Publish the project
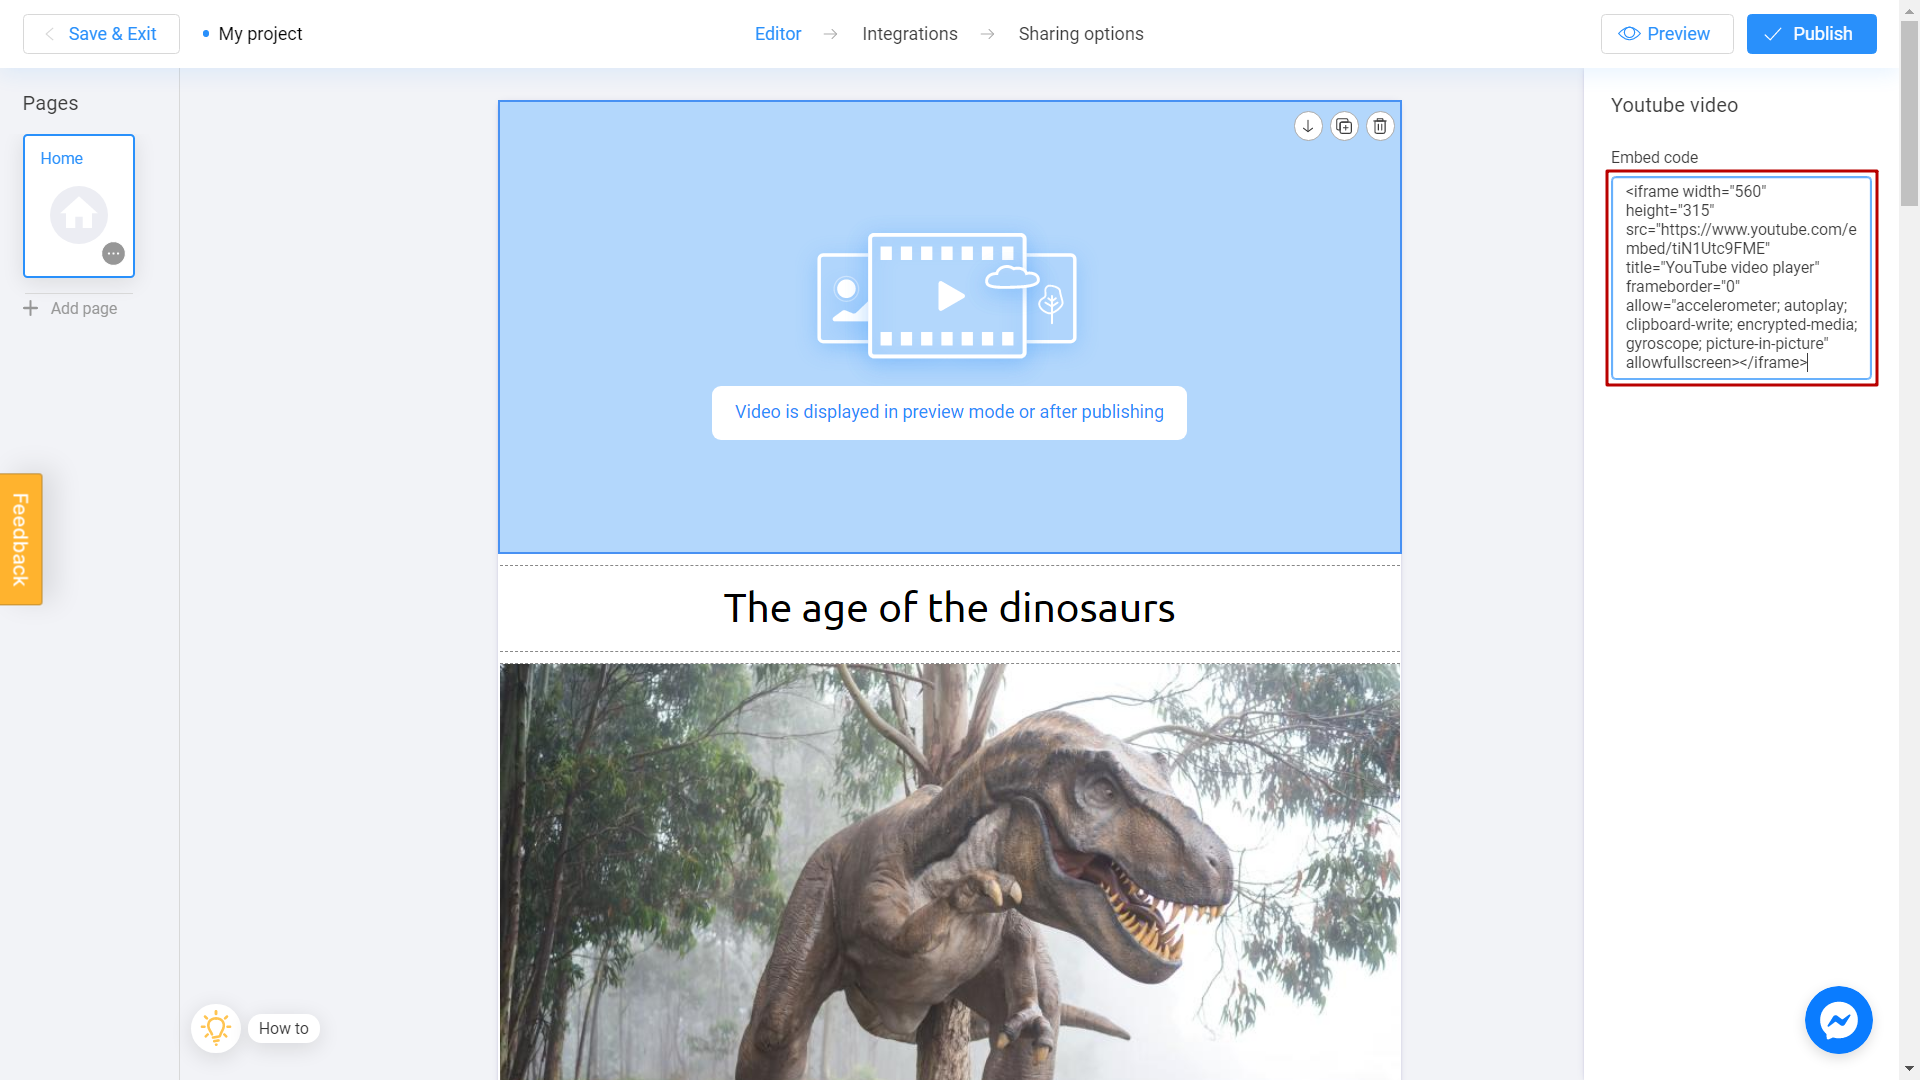1920x1080 pixels. pos(1811,34)
